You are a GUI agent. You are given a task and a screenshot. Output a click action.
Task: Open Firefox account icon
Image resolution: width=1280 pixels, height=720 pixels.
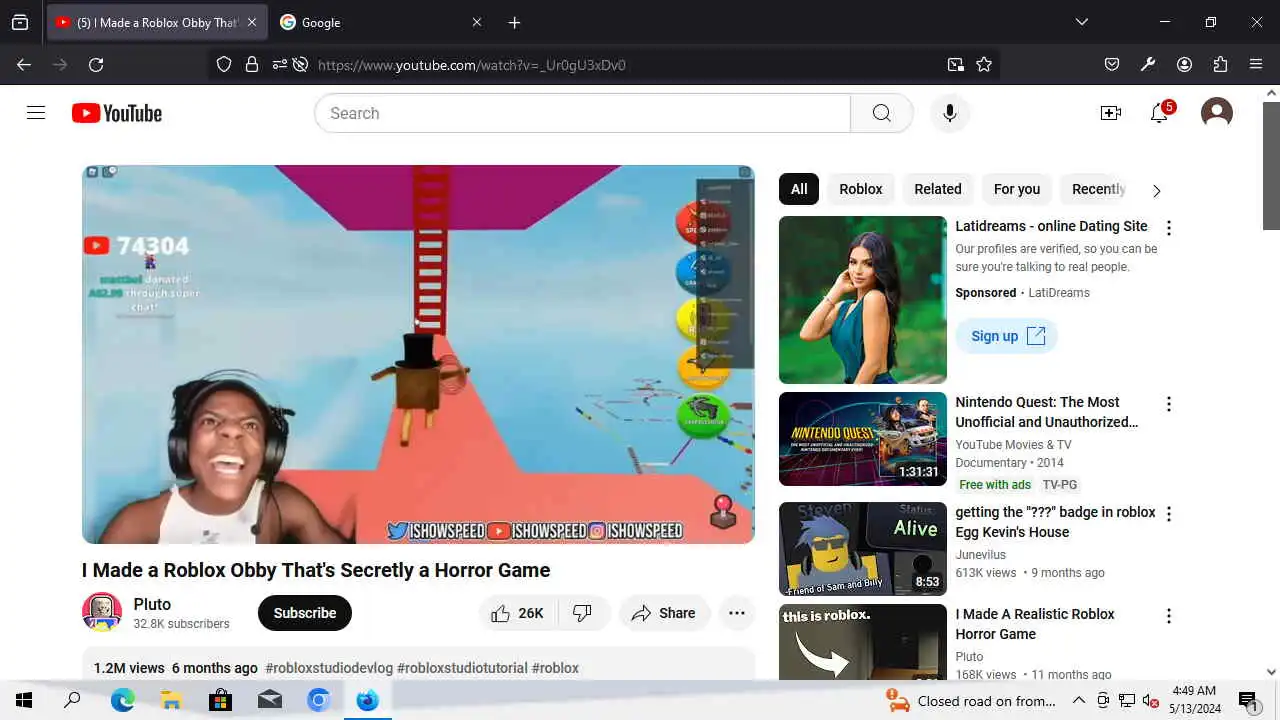pos(1184,64)
